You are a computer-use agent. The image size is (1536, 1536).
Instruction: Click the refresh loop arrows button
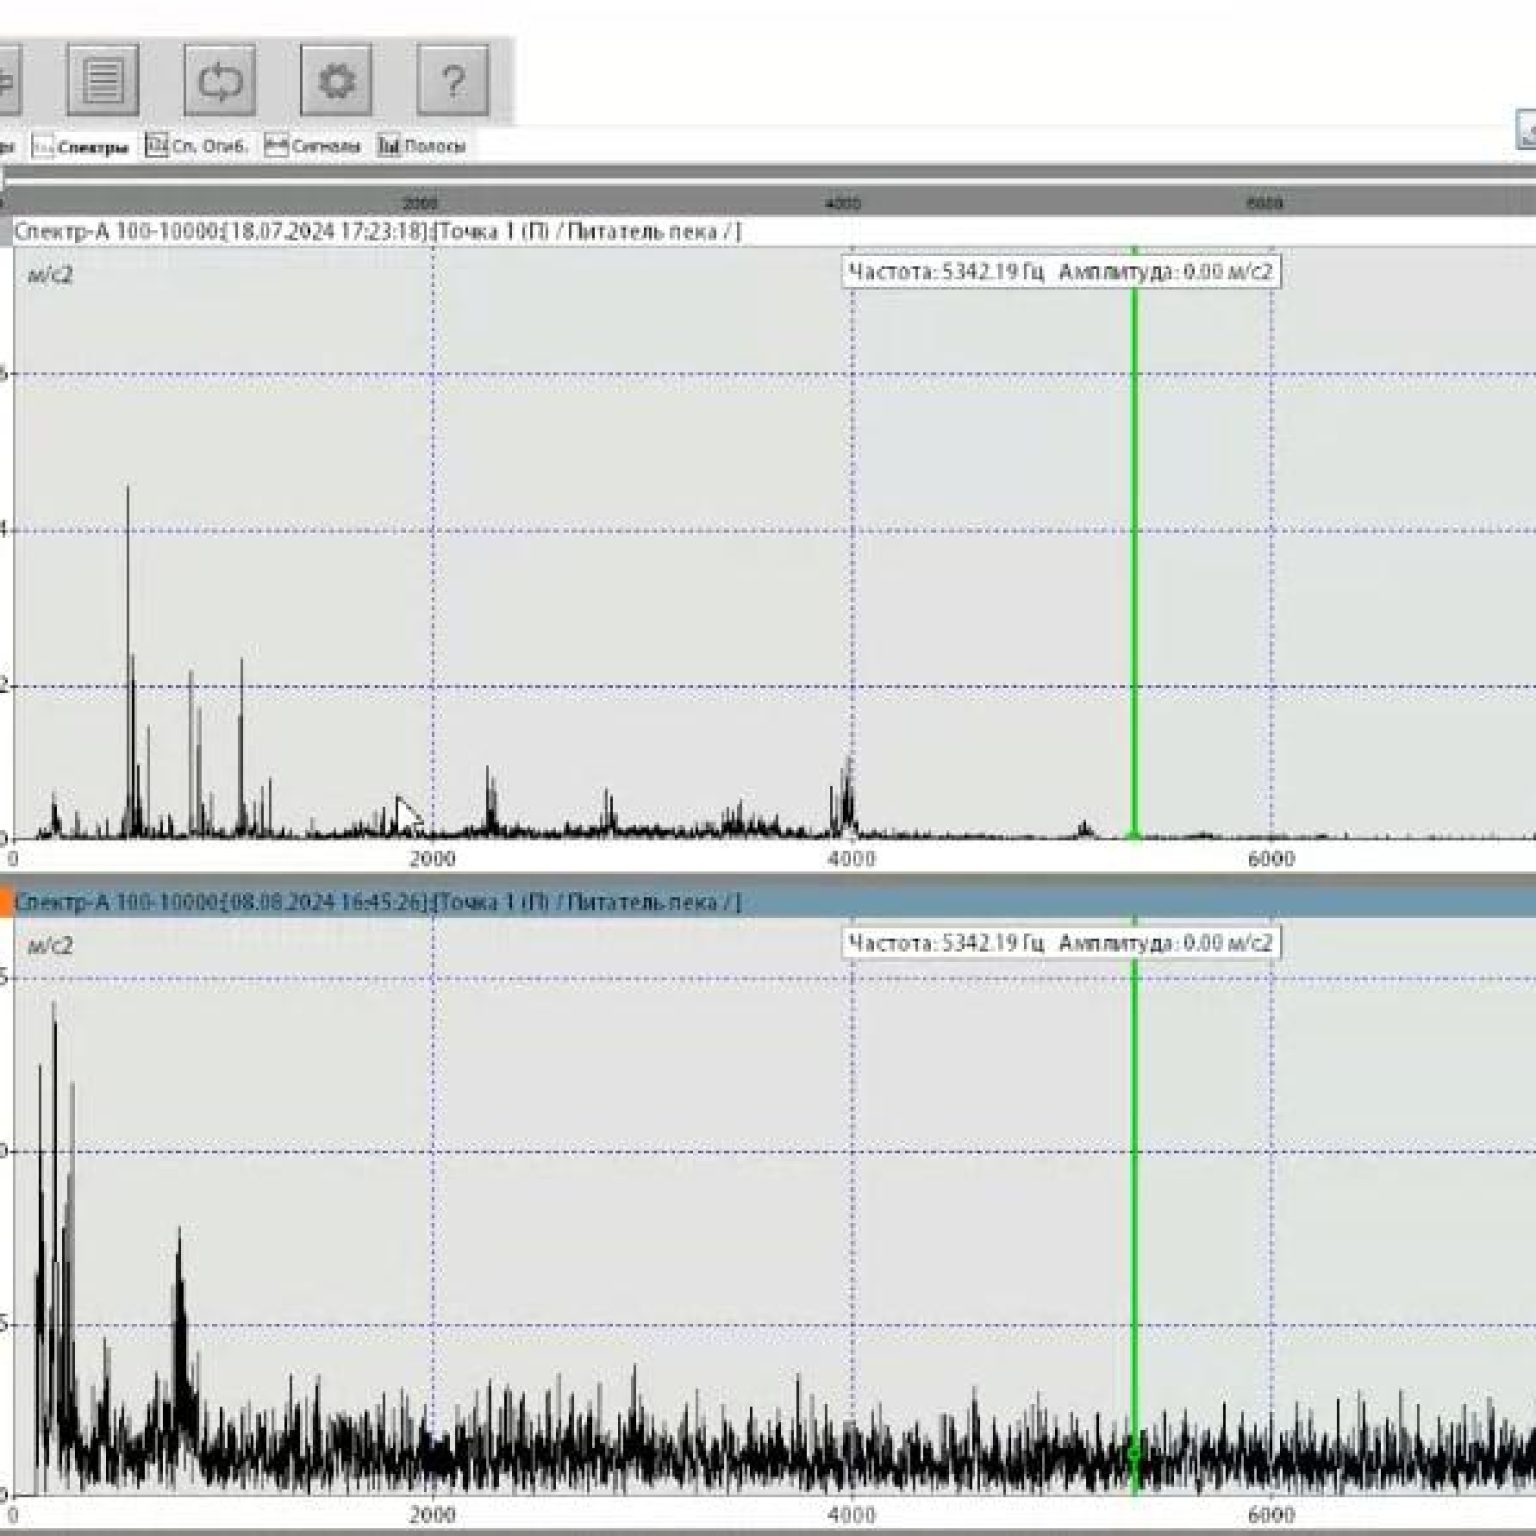tap(220, 80)
